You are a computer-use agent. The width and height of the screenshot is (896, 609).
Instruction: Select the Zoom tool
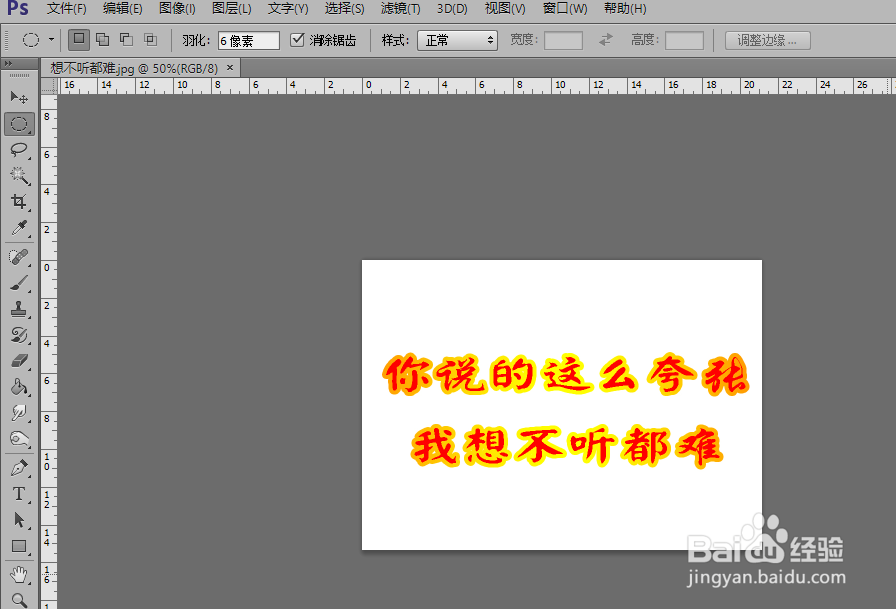(20, 599)
